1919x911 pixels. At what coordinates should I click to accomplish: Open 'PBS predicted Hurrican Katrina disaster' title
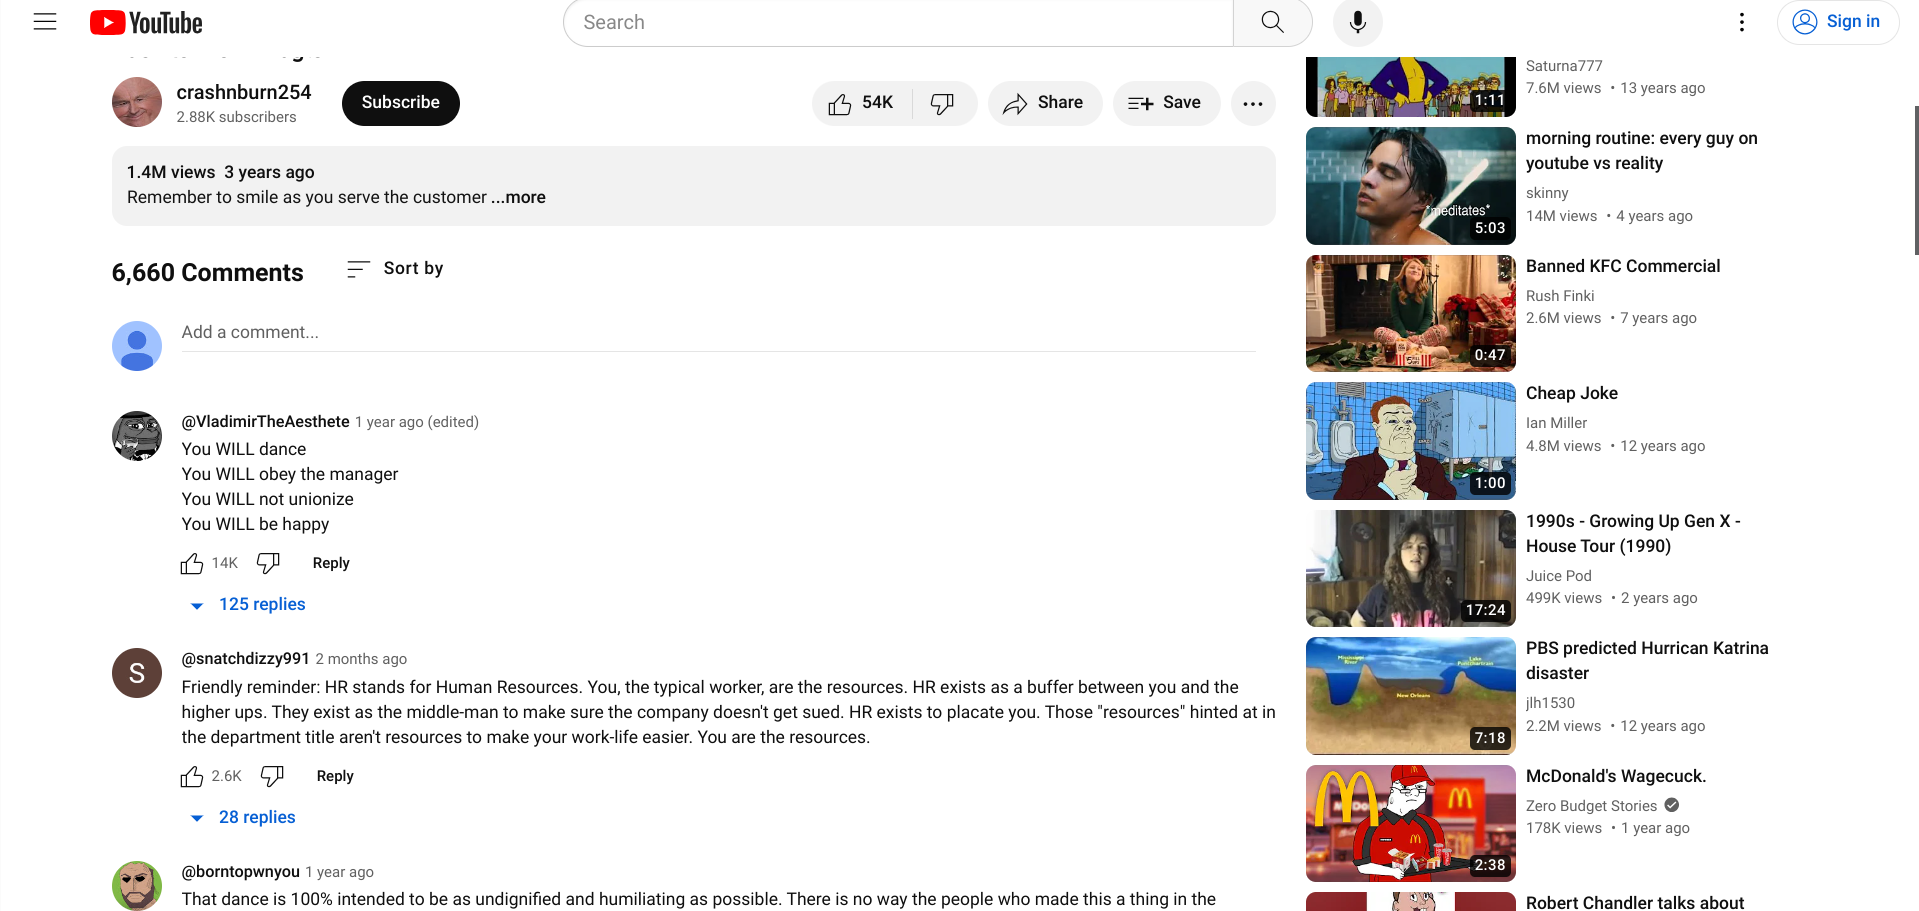click(1647, 661)
